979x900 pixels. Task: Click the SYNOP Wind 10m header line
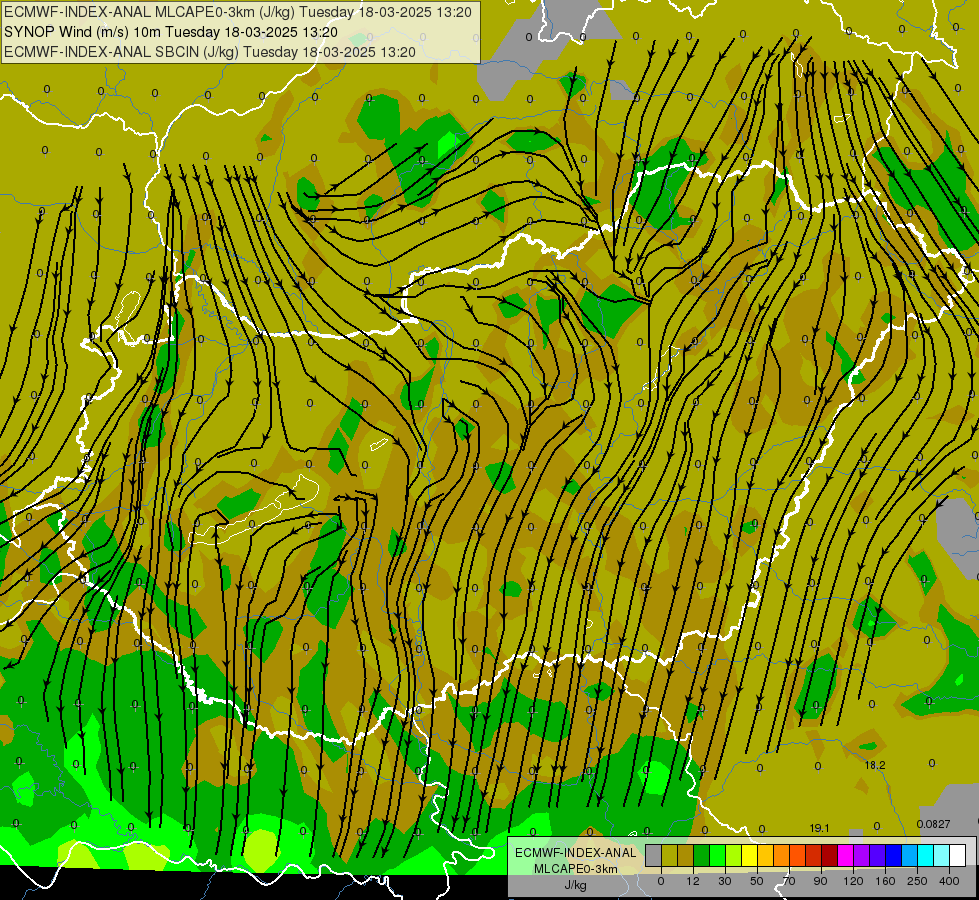(171, 32)
